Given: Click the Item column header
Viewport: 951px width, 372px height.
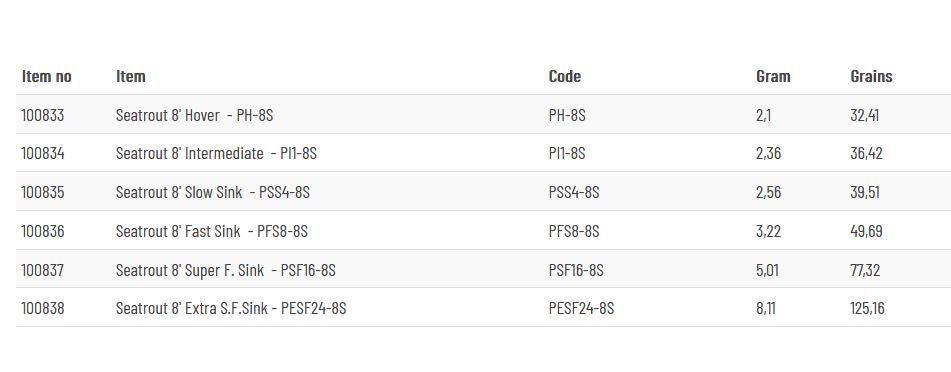Looking at the screenshot, I should pos(130,76).
